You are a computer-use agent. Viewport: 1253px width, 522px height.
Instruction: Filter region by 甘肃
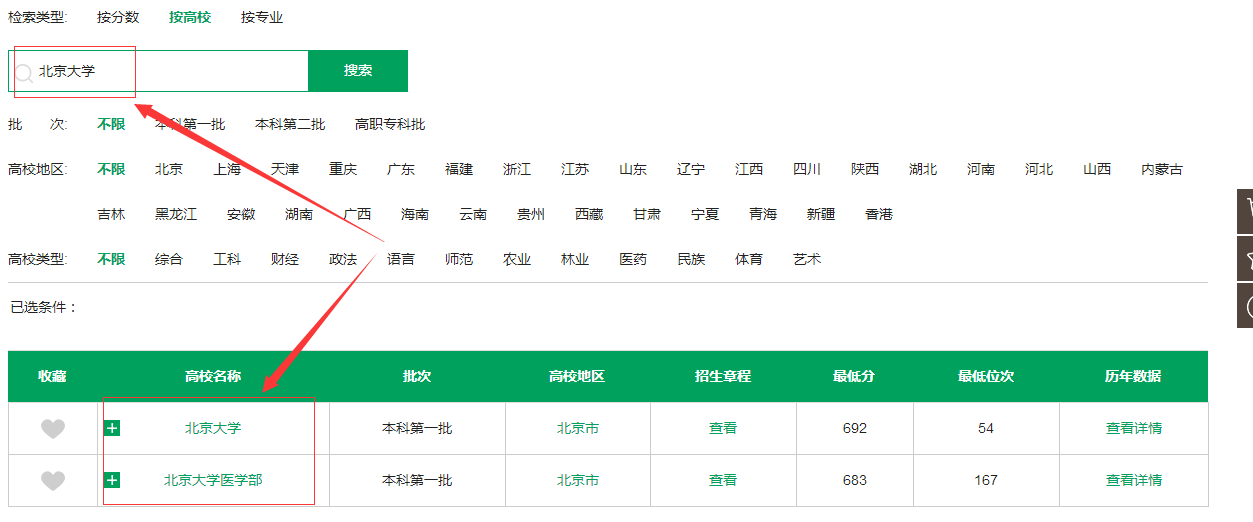tap(647, 214)
